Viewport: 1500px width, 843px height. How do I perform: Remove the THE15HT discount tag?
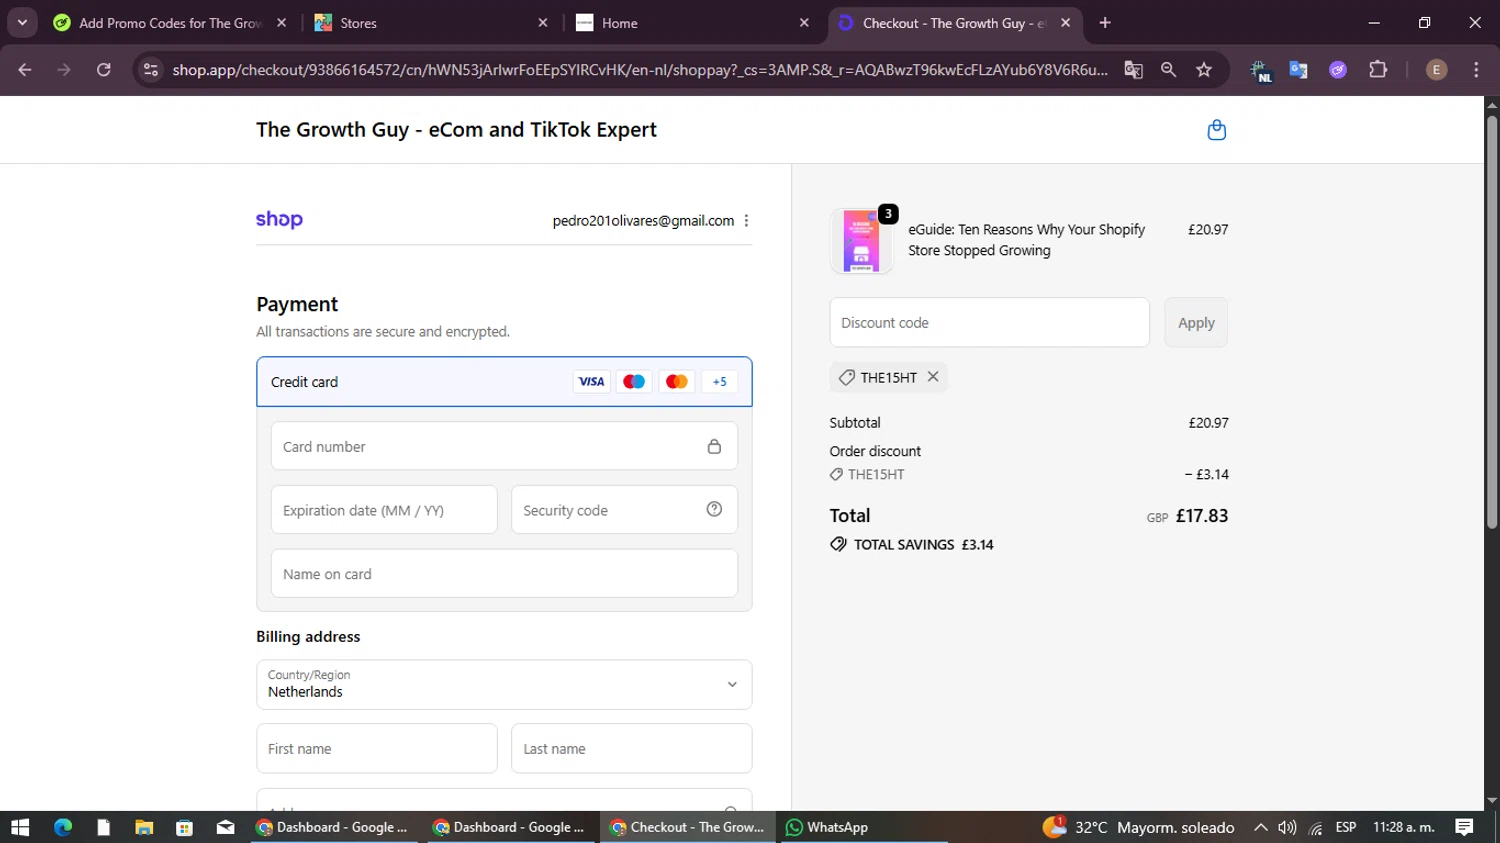click(x=933, y=377)
